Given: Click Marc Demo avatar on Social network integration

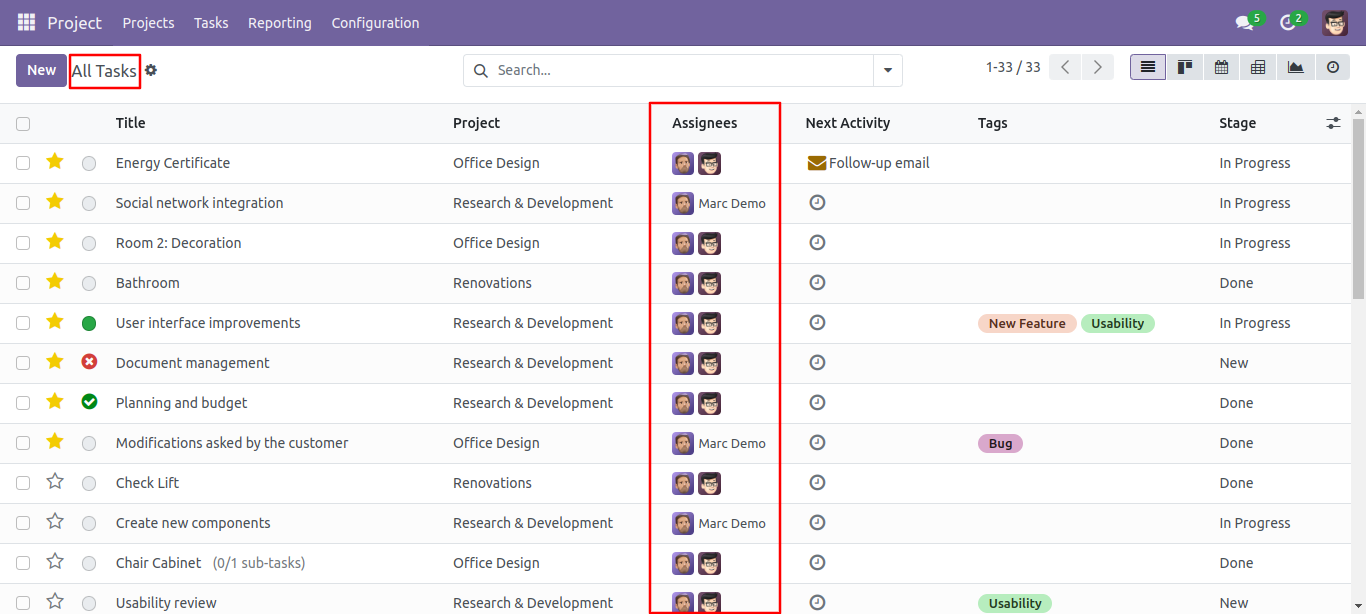Looking at the screenshot, I should click(683, 203).
